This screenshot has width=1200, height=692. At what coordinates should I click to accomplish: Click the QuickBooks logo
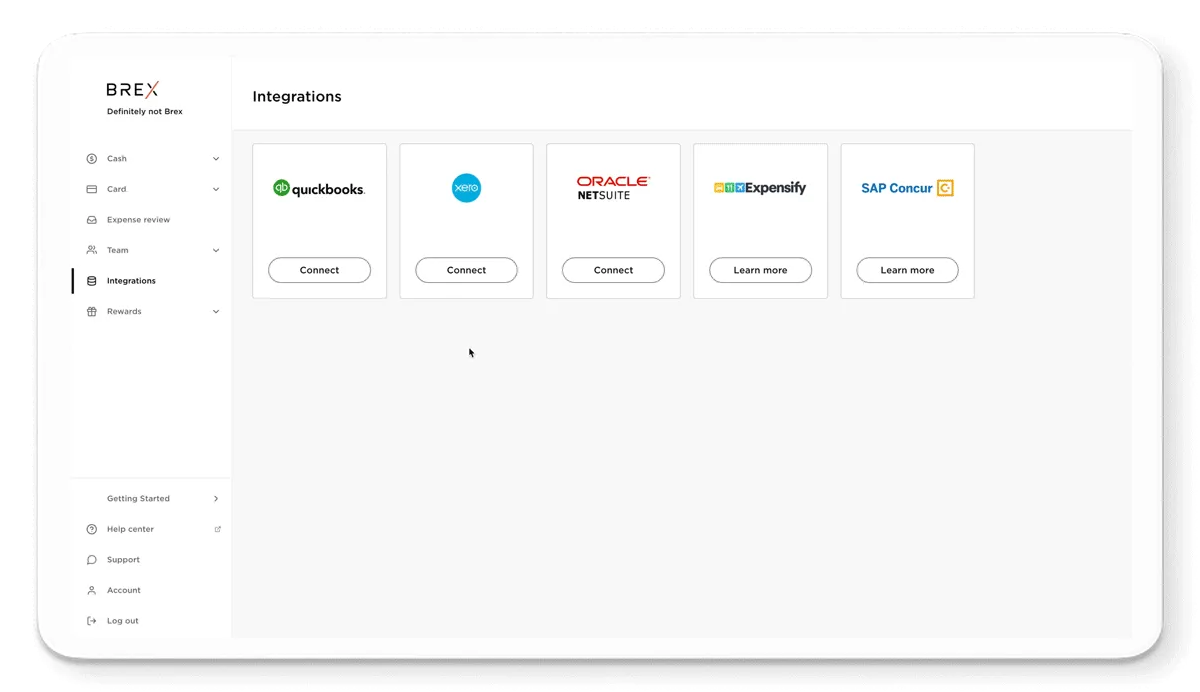[319, 188]
